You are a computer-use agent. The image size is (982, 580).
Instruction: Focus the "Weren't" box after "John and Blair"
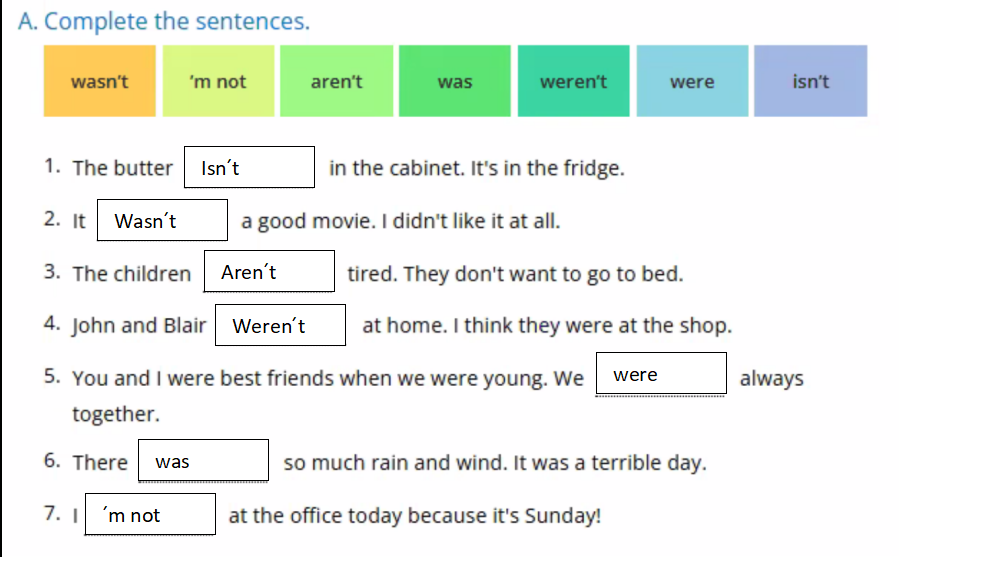pyautogui.click(x=280, y=326)
